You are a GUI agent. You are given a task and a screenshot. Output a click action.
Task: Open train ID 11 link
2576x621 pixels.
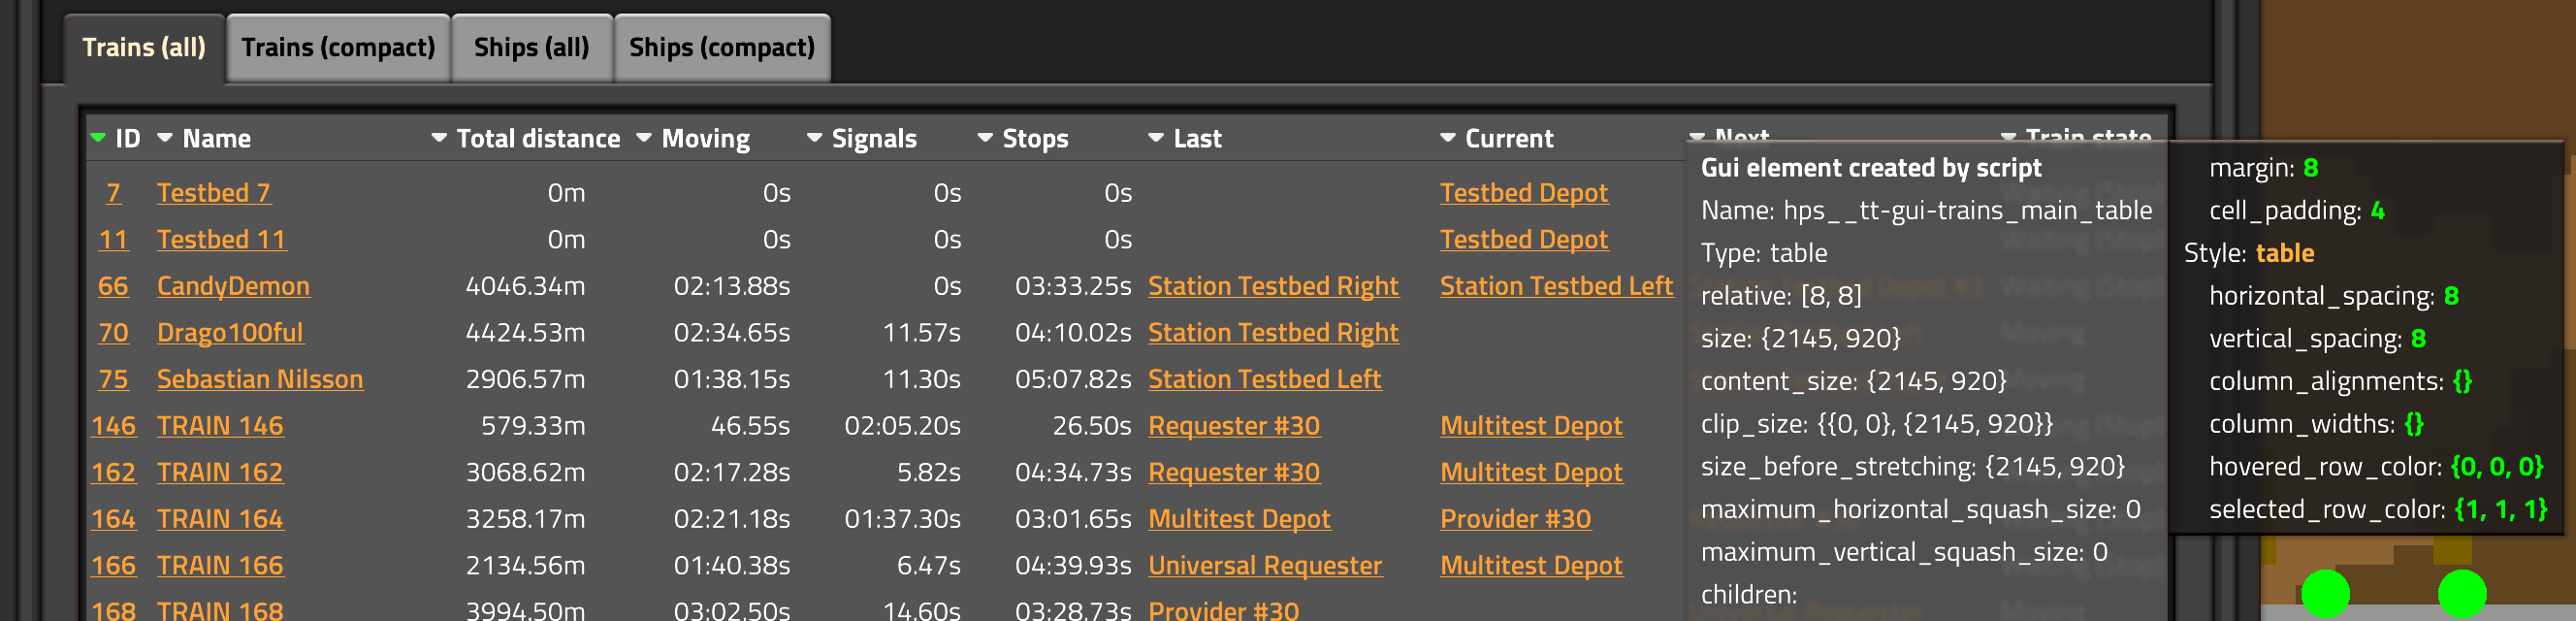(x=113, y=240)
